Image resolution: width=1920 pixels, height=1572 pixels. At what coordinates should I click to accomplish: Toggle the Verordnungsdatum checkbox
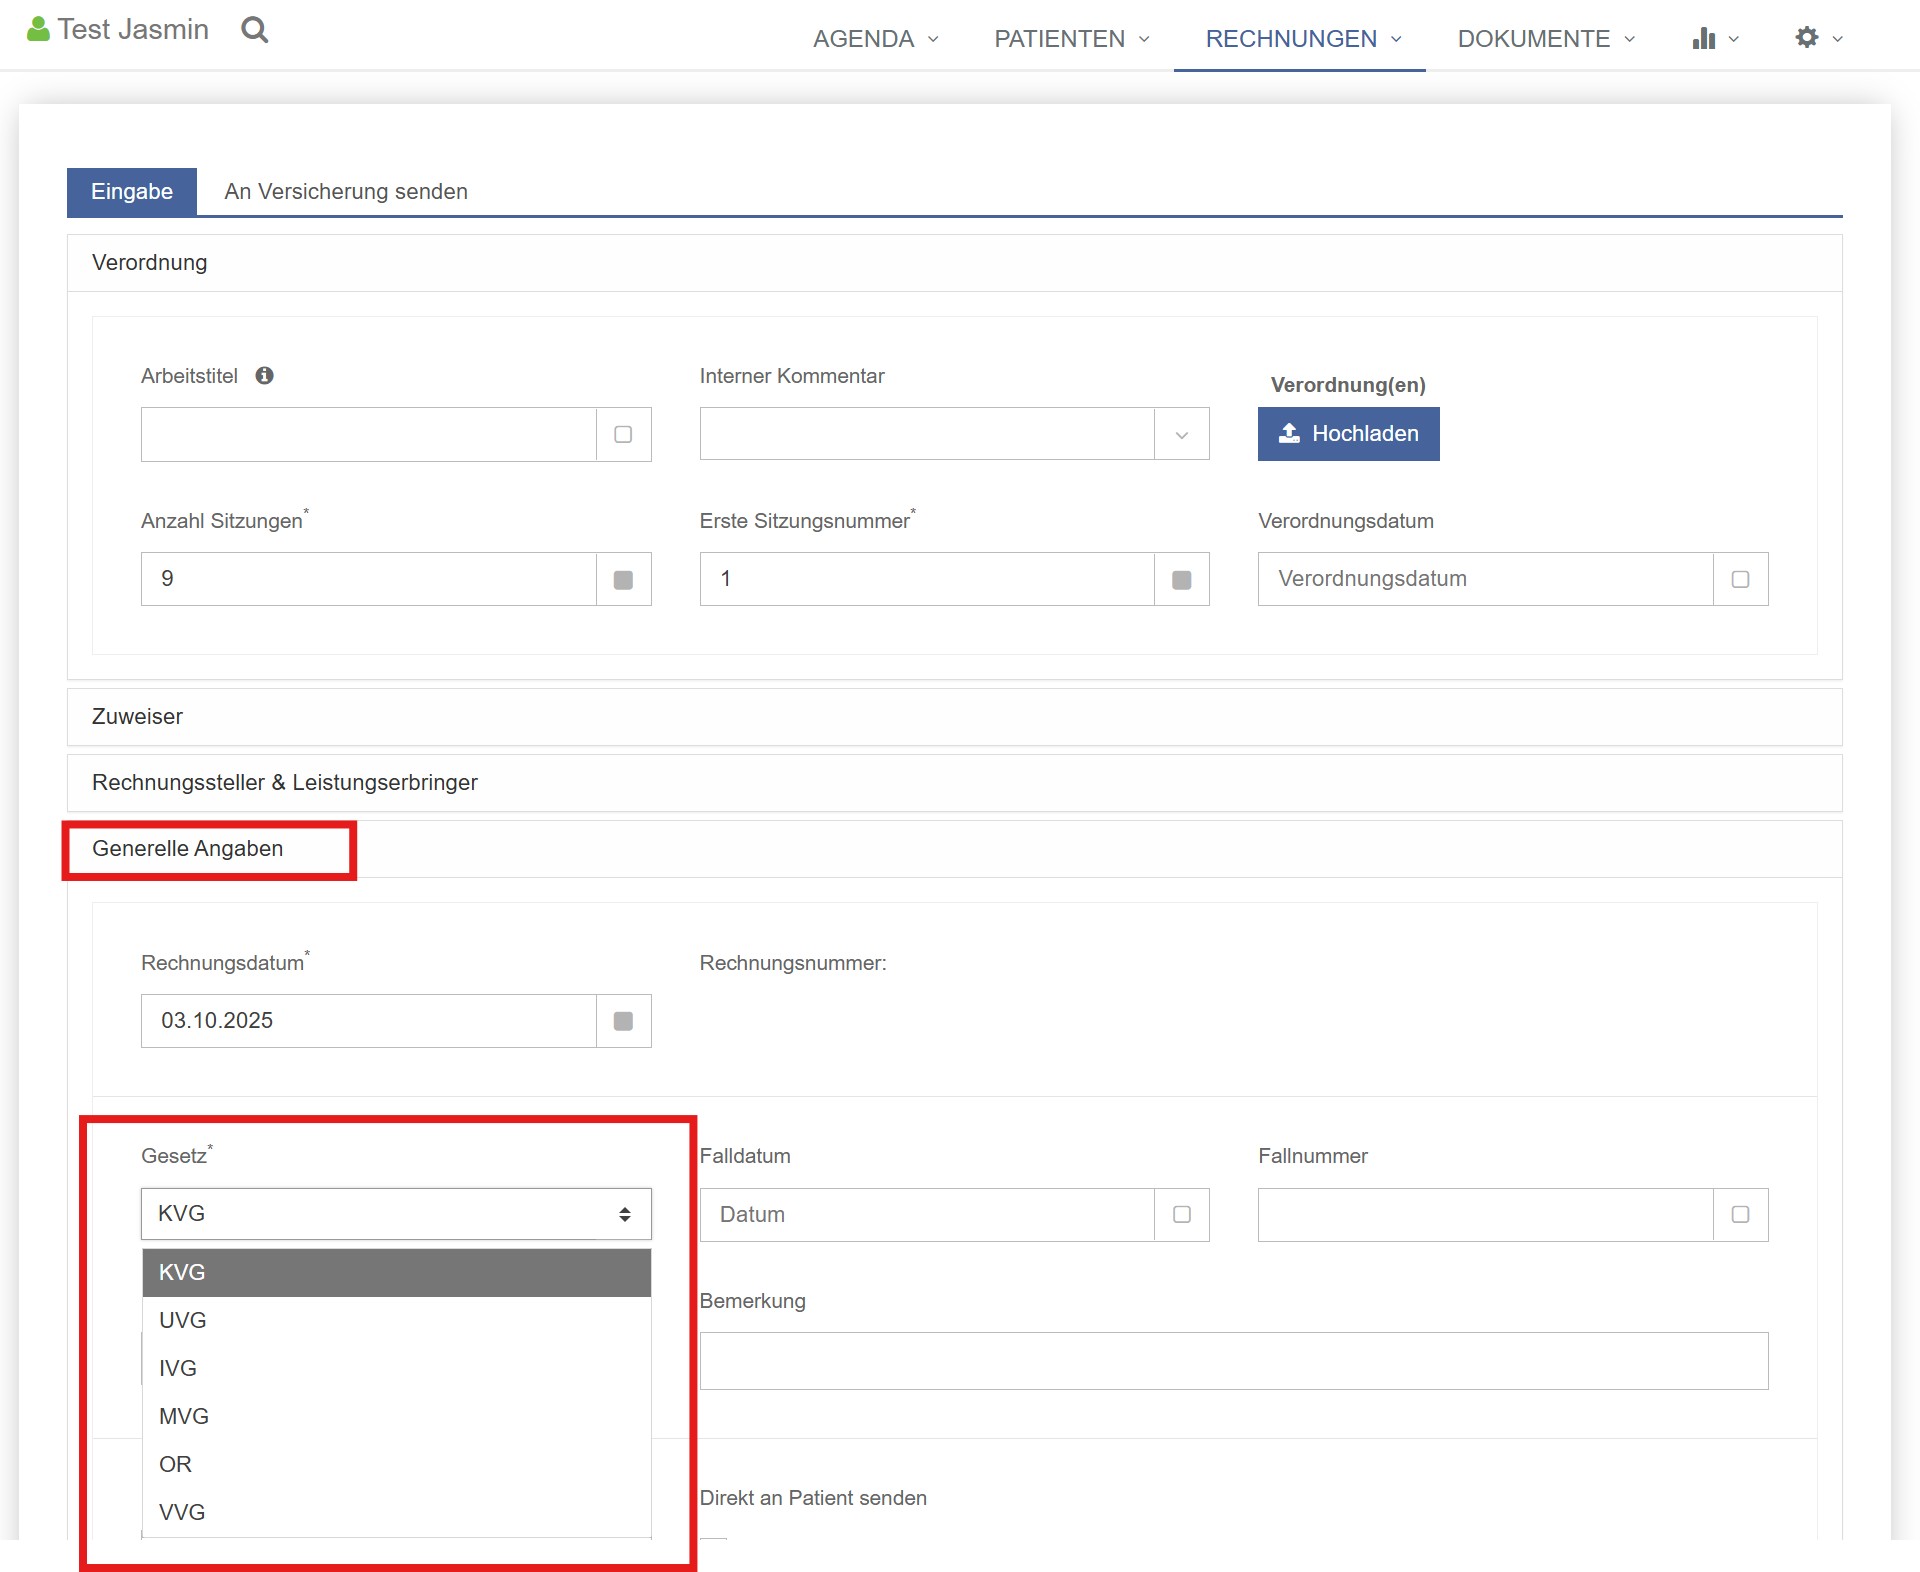coord(1740,580)
